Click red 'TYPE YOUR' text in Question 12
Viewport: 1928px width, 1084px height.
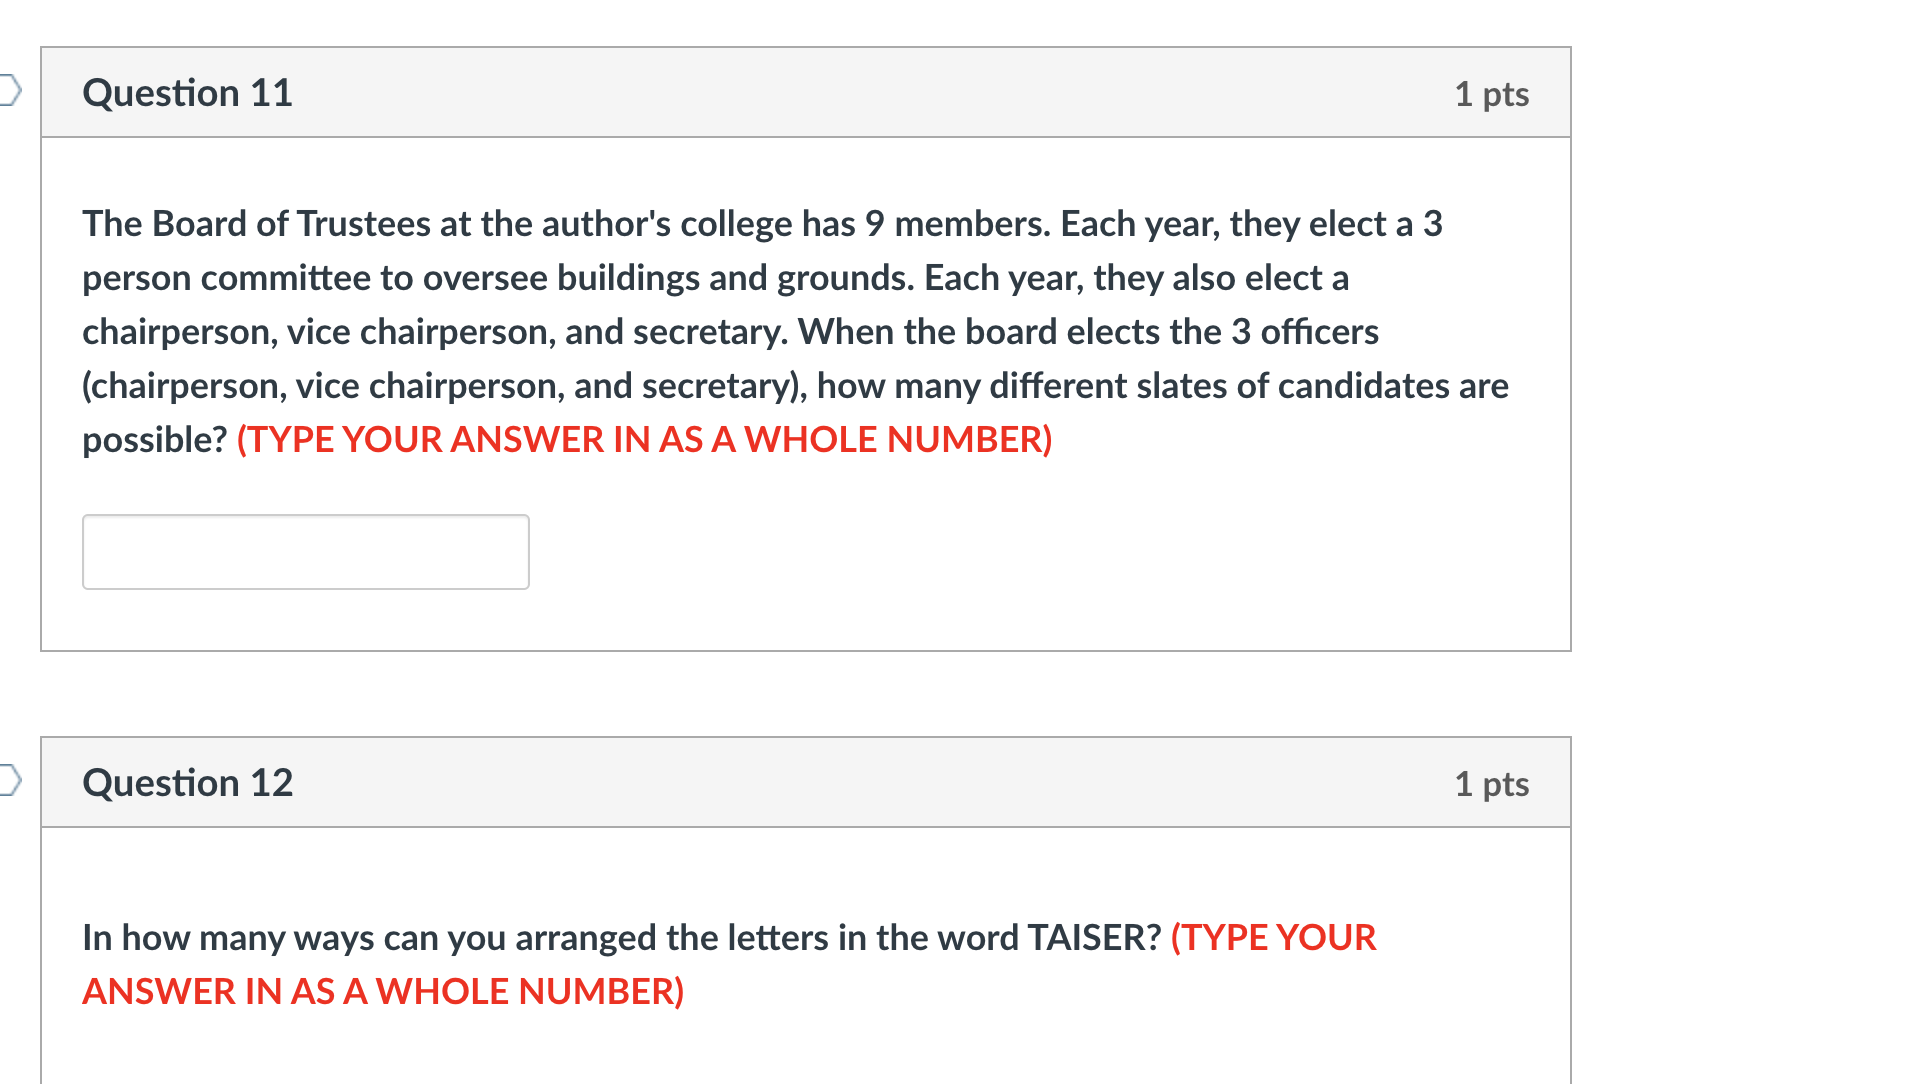1273,938
